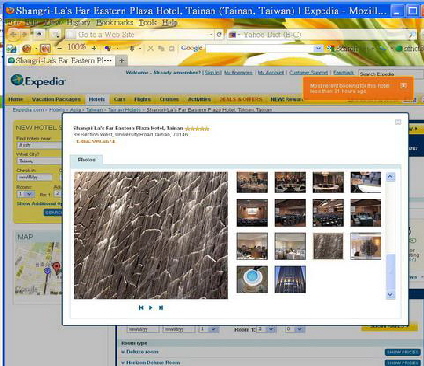Click the thumbnail scrollbar up arrow

(x=390, y=177)
